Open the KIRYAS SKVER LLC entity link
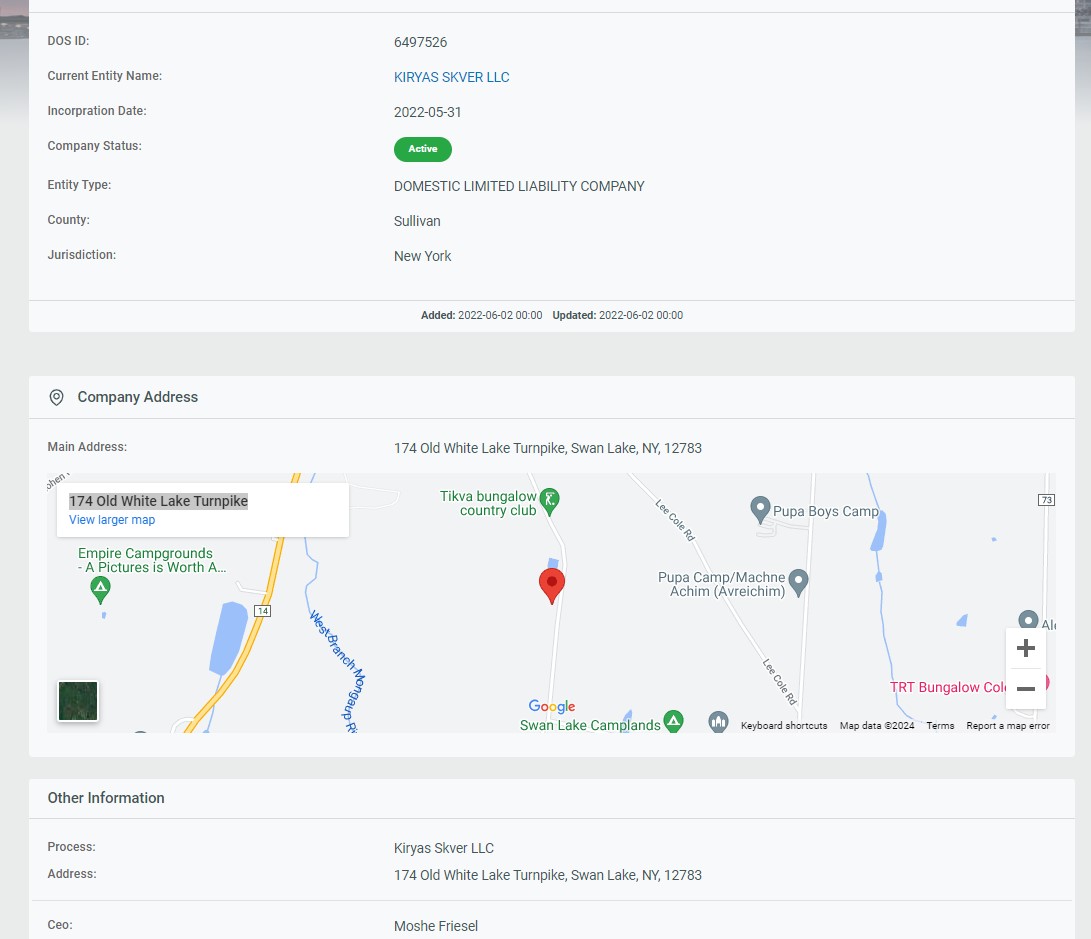The image size is (1091, 939). pos(451,77)
